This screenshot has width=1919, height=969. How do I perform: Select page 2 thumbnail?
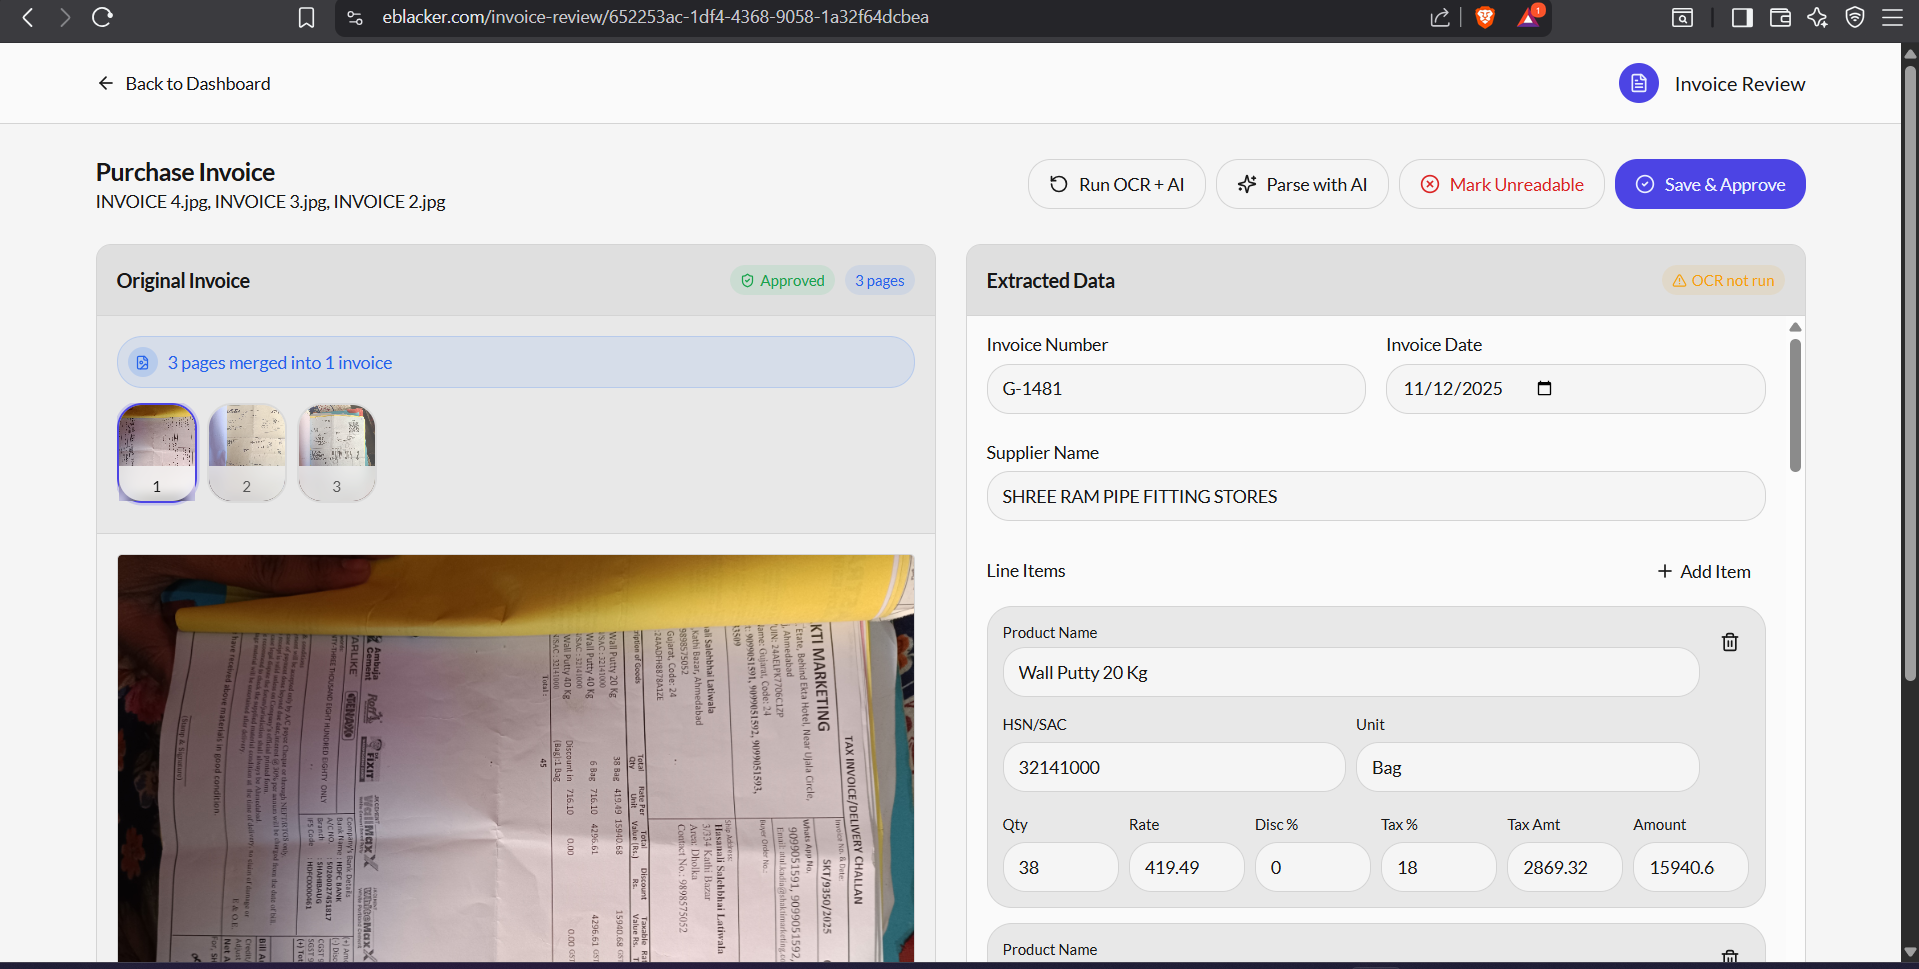tap(247, 453)
